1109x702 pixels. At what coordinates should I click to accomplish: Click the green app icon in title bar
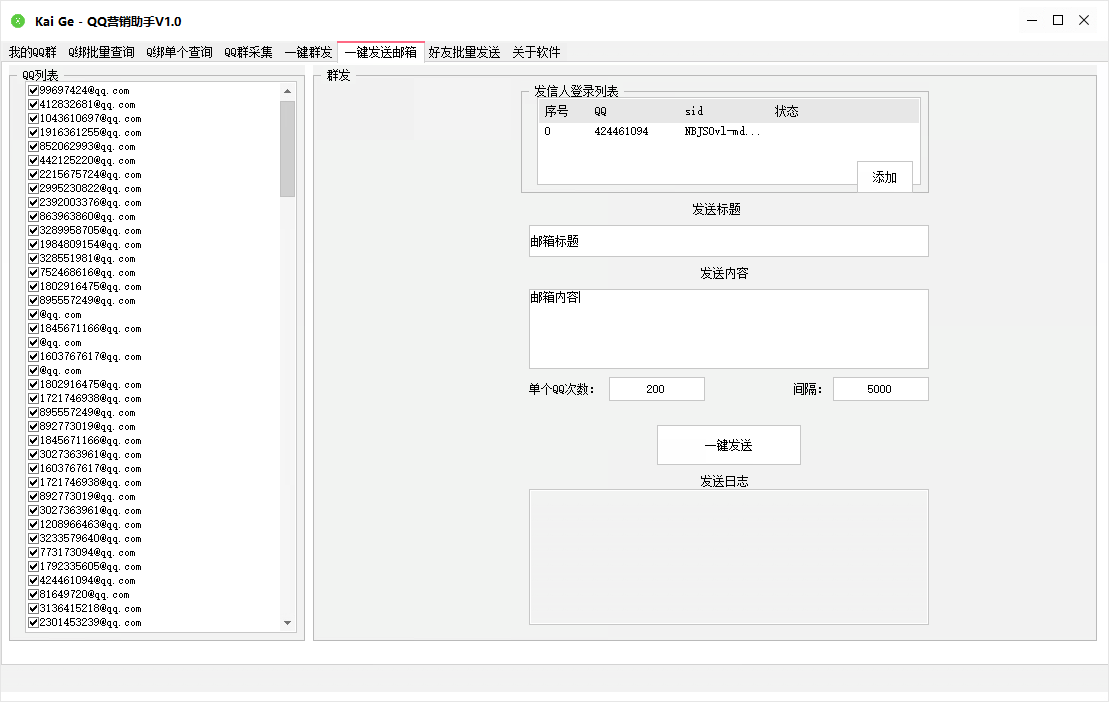[18, 21]
